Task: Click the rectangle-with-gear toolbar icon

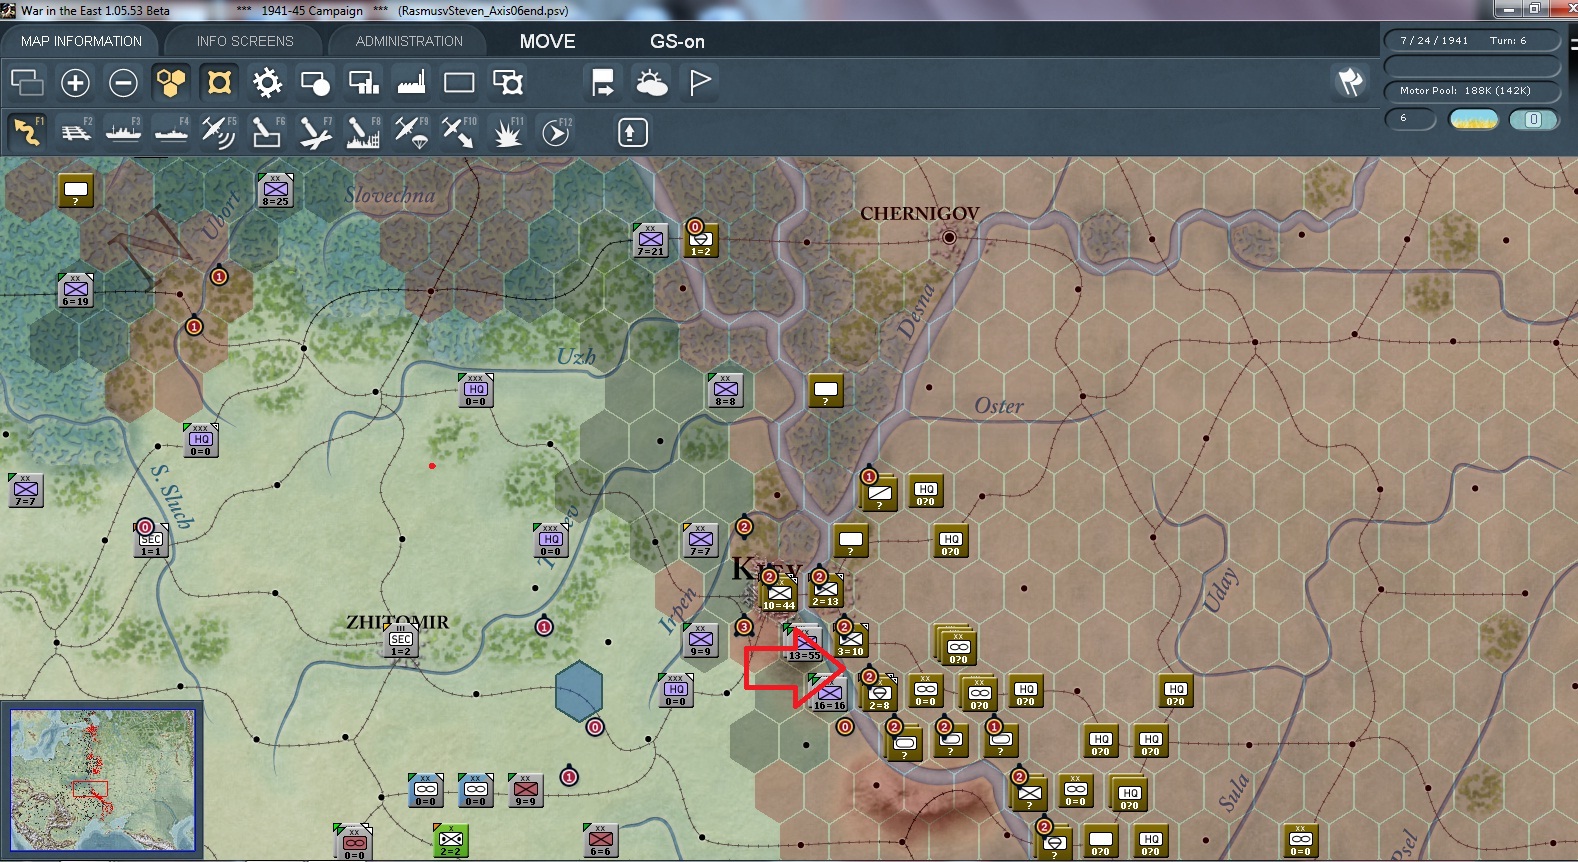Action: pos(507,82)
